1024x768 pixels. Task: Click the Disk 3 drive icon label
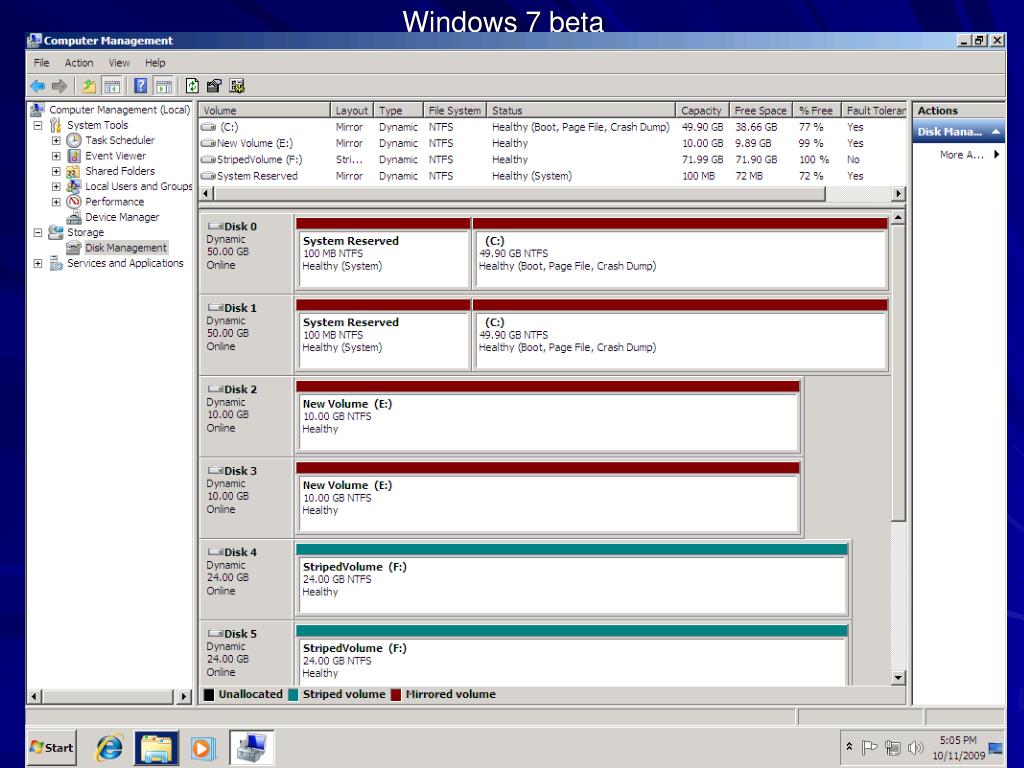232,471
